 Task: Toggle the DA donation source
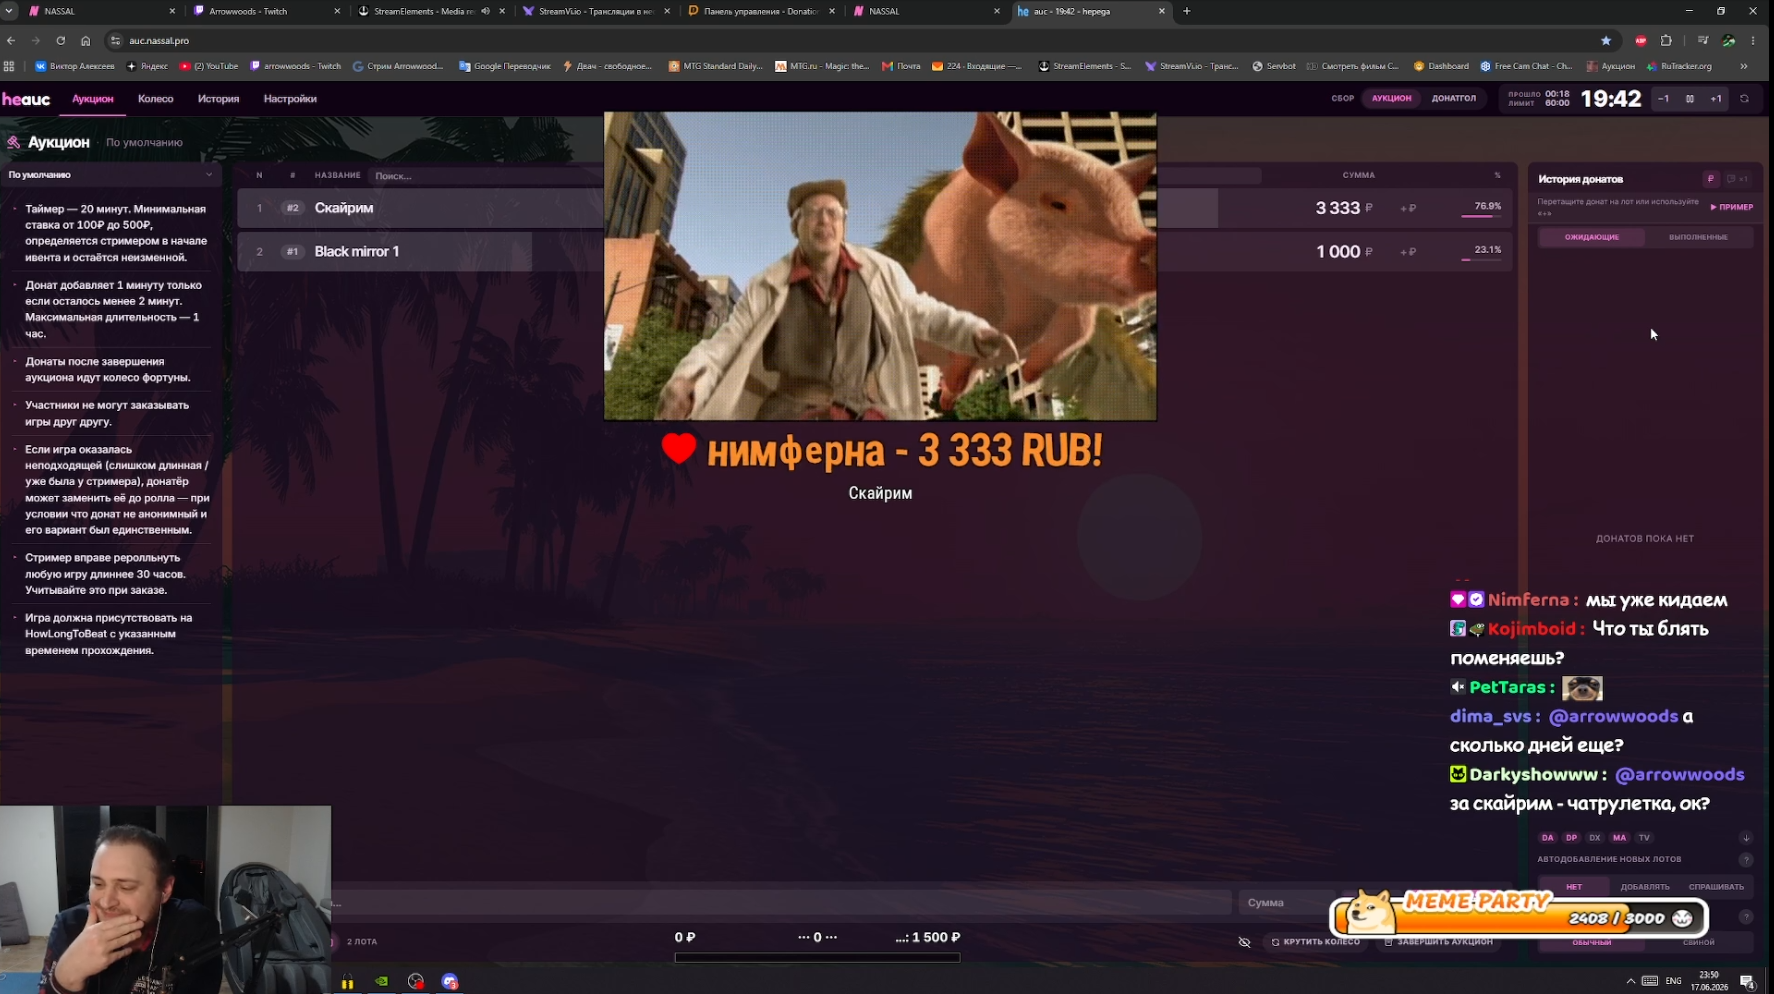[1548, 838]
